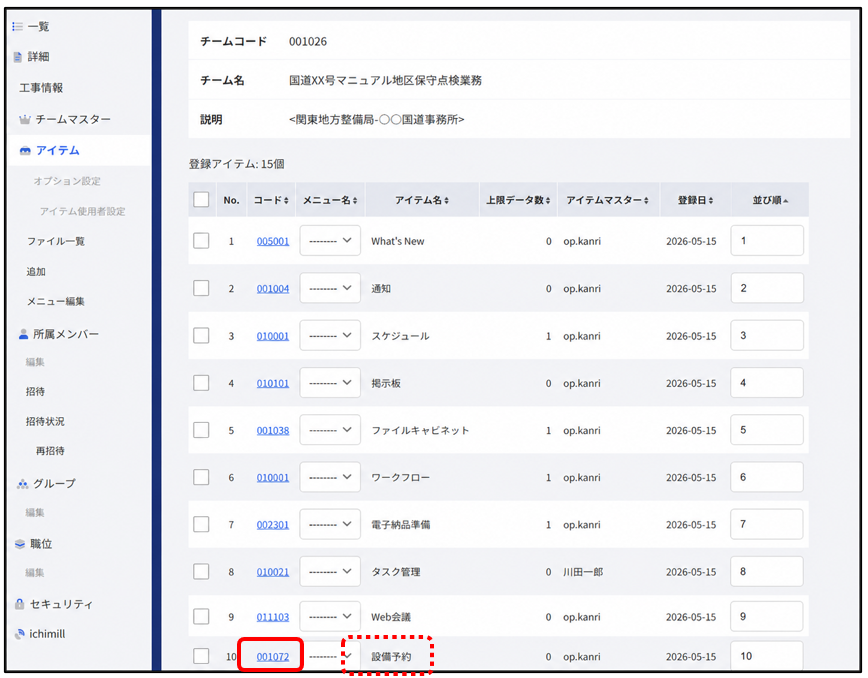Click the group icon beside グループ

click(23, 484)
